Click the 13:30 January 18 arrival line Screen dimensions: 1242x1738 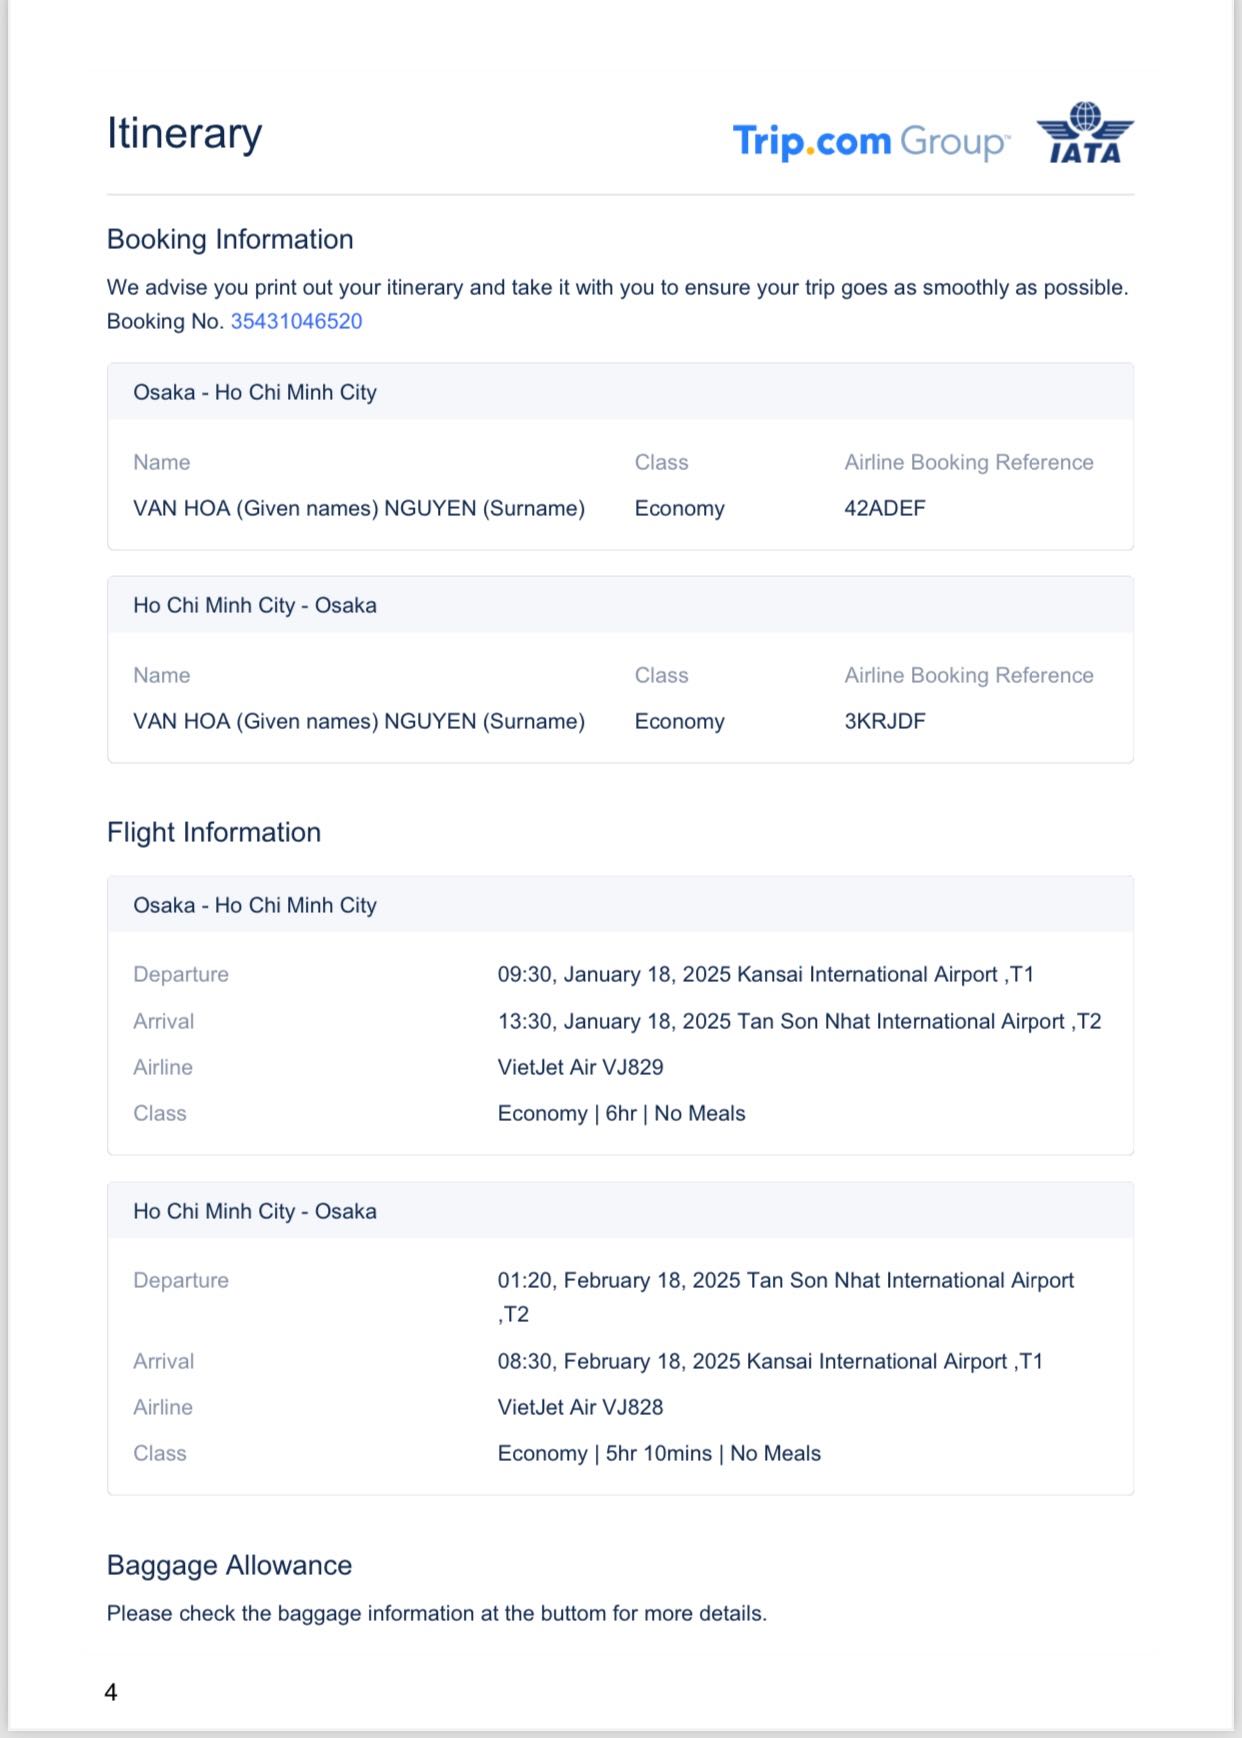799,1021
